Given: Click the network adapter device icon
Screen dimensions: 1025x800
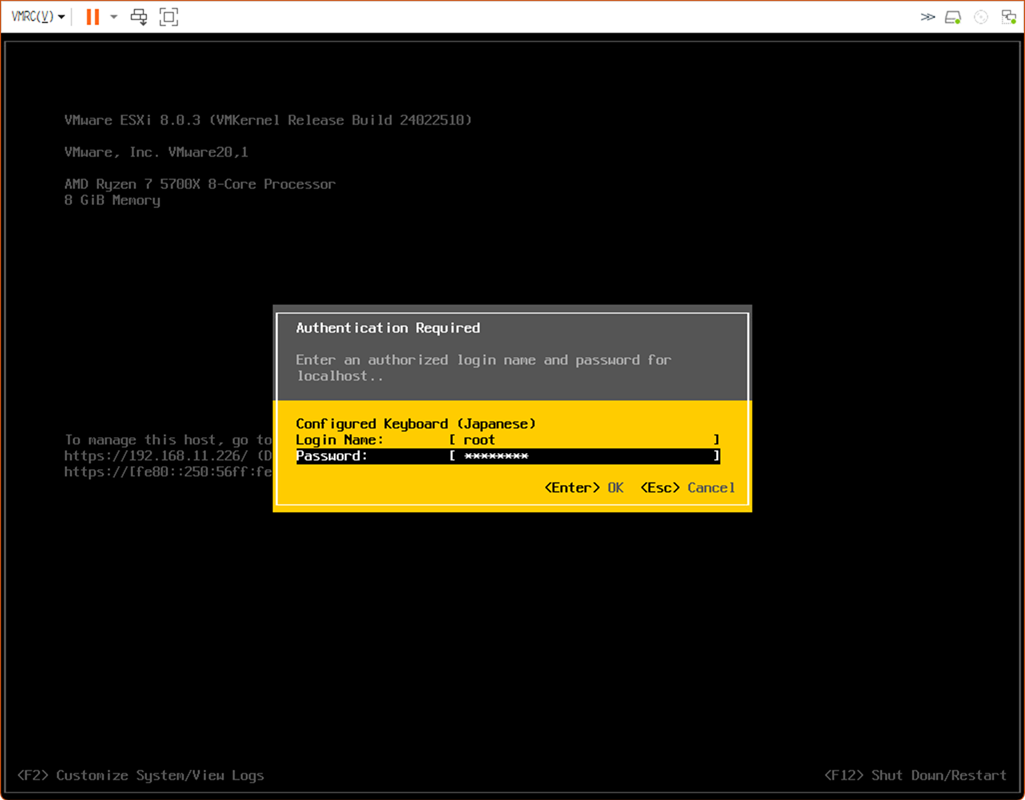Looking at the screenshot, I should tap(1009, 17).
